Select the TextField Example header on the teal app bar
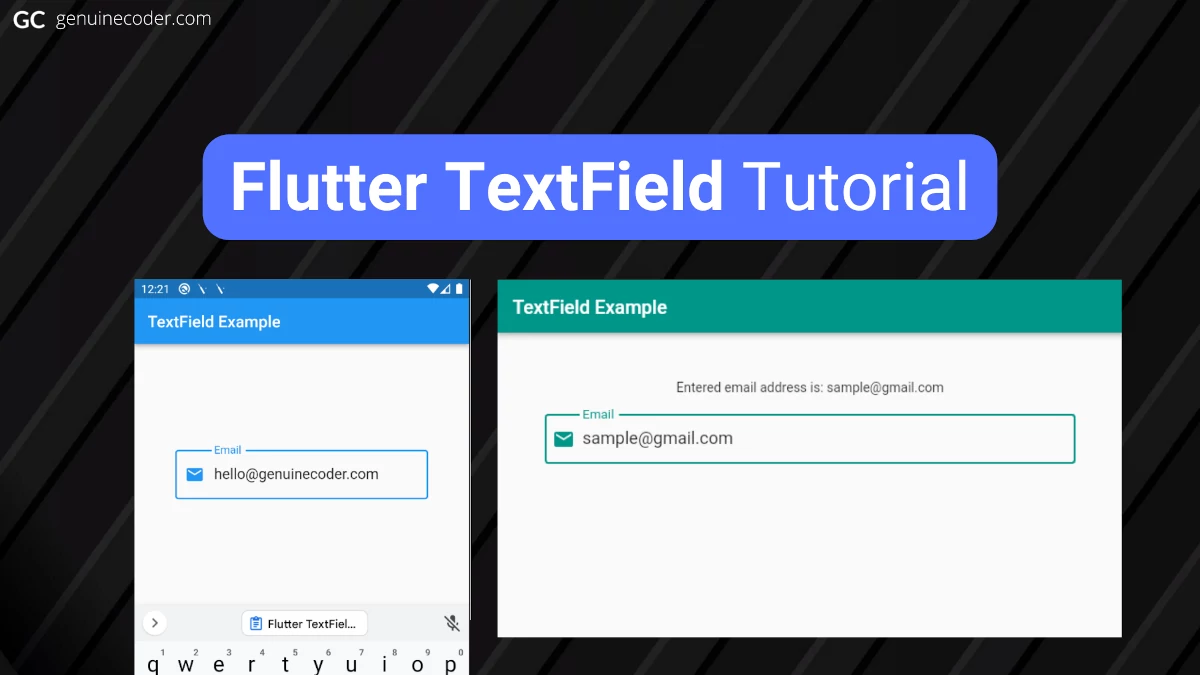This screenshot has height=675, width=1200. (x=589, y=307)
